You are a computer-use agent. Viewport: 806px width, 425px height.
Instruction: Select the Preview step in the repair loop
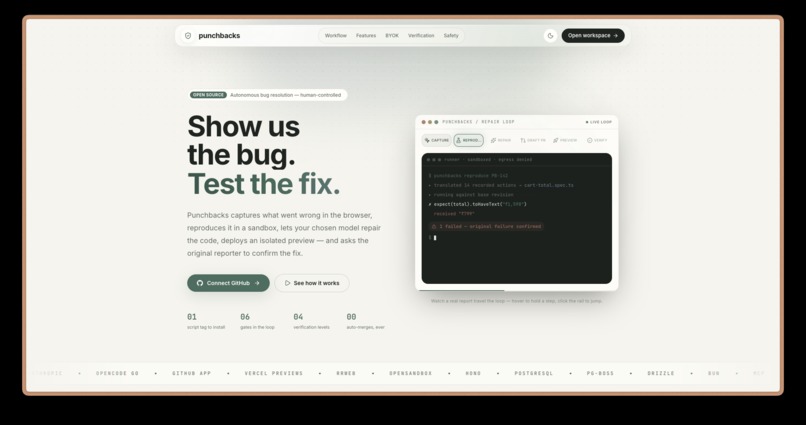pos(565,140)
